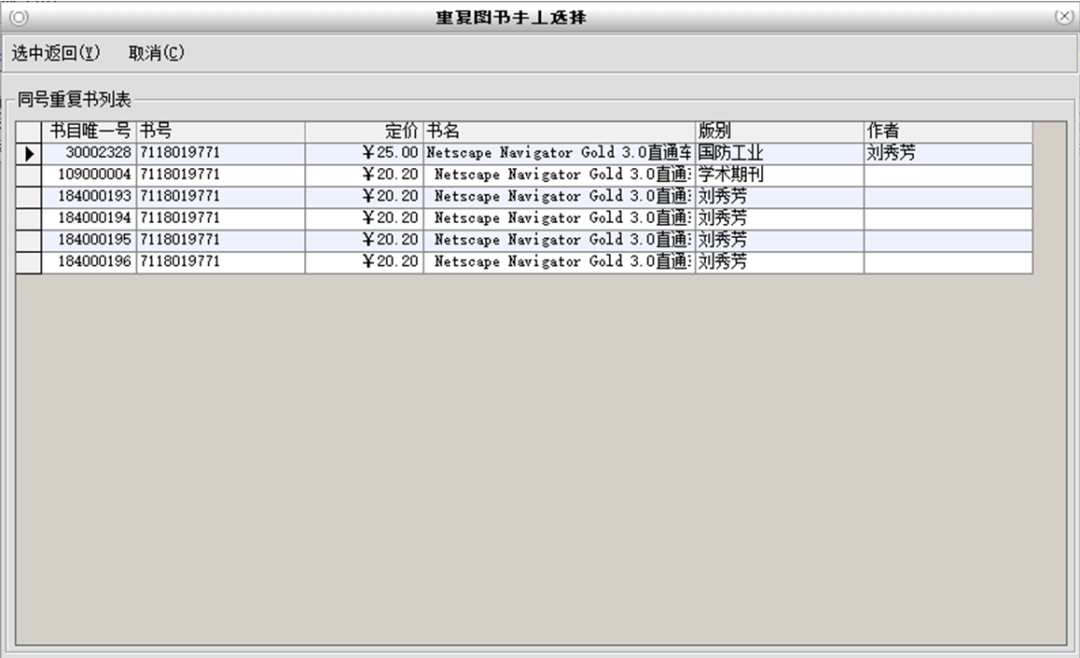Click the 国防工业 publisher cell
This screenshot has height=658, width=1080.
[780, 153]
